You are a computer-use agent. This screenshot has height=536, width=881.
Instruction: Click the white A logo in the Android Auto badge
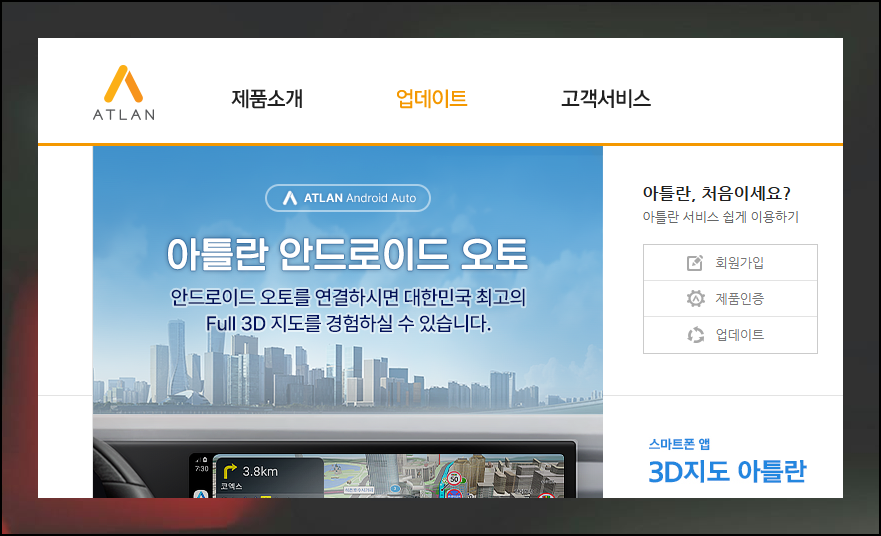point(290,198)
